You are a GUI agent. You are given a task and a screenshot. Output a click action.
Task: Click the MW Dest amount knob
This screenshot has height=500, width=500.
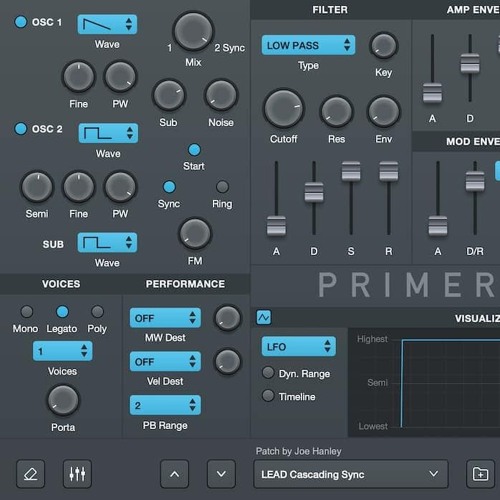pyautogui.click(x=228, y=318)
